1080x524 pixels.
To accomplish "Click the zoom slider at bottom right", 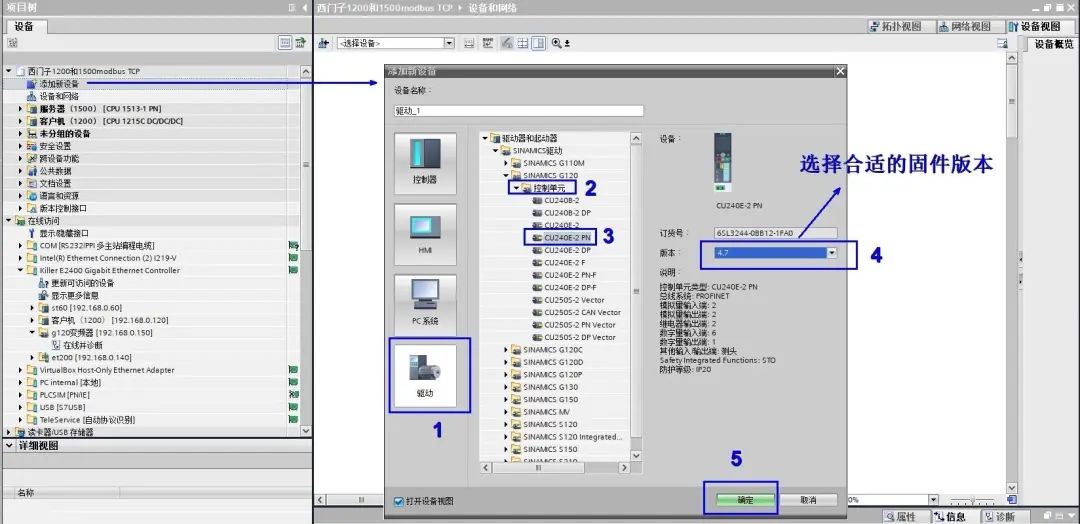I will [x=971, y=500].
